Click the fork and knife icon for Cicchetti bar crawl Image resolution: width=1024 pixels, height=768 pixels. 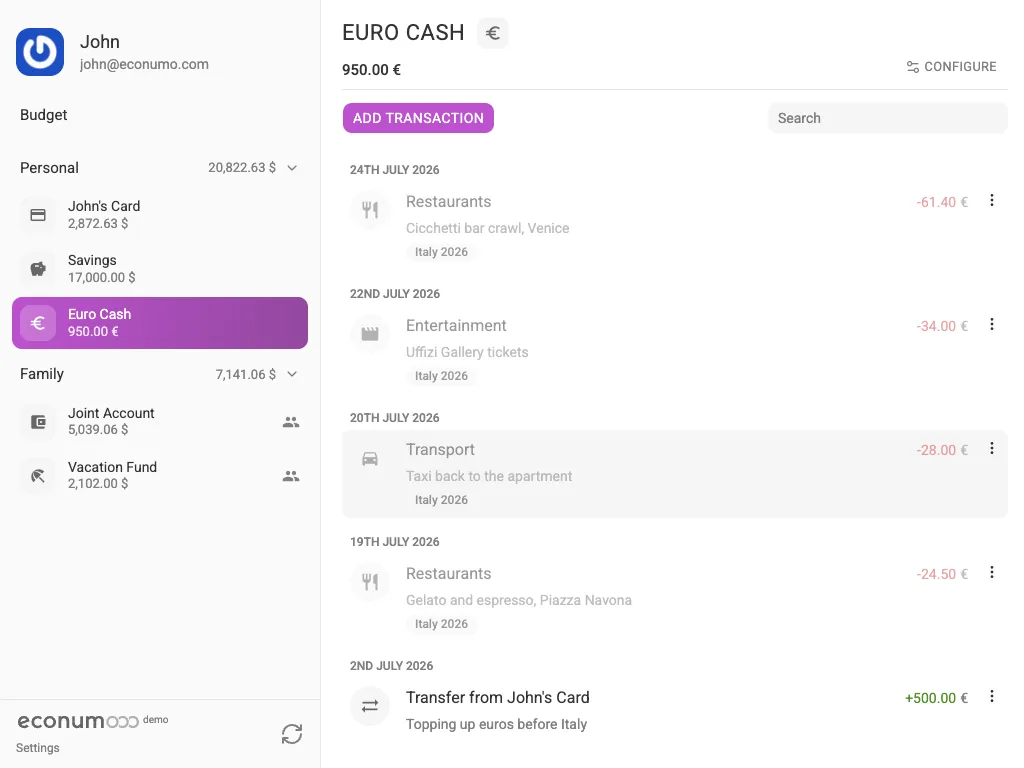point(370,210)
